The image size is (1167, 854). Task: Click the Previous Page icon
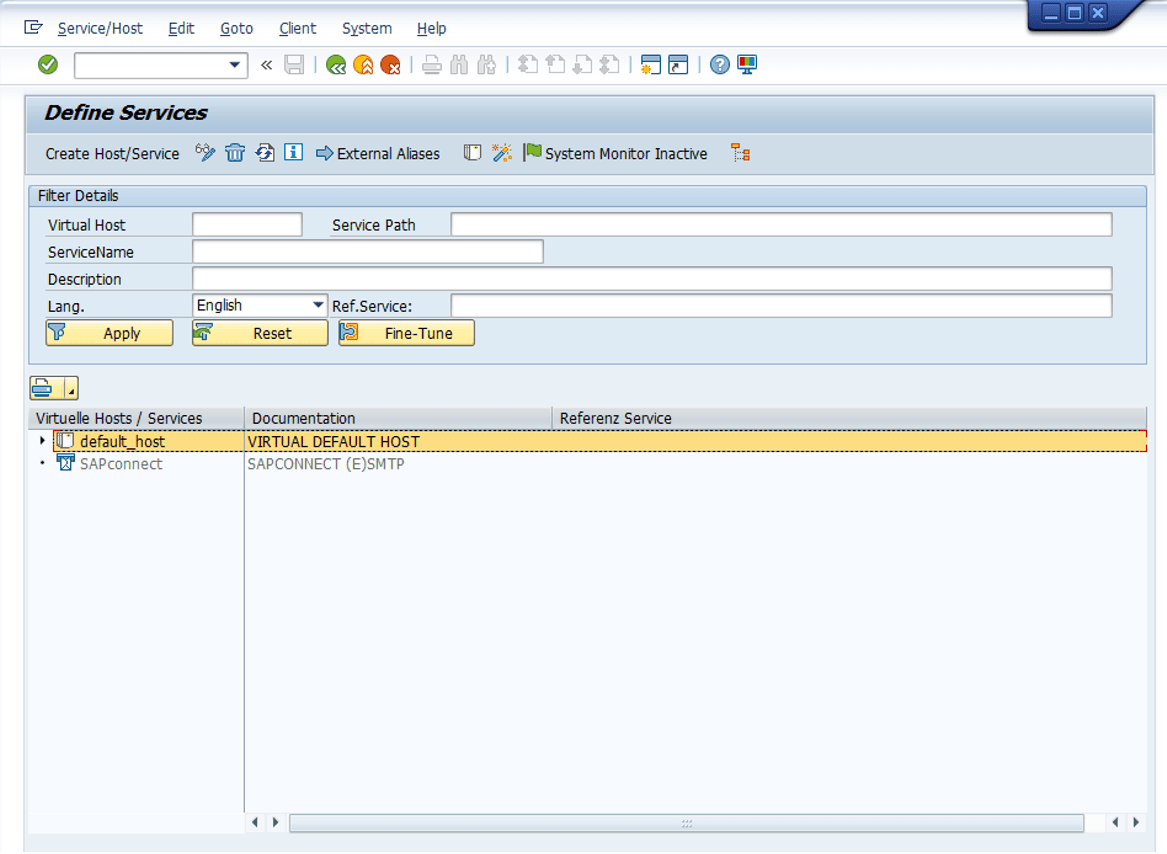click(x=555, y=65)
